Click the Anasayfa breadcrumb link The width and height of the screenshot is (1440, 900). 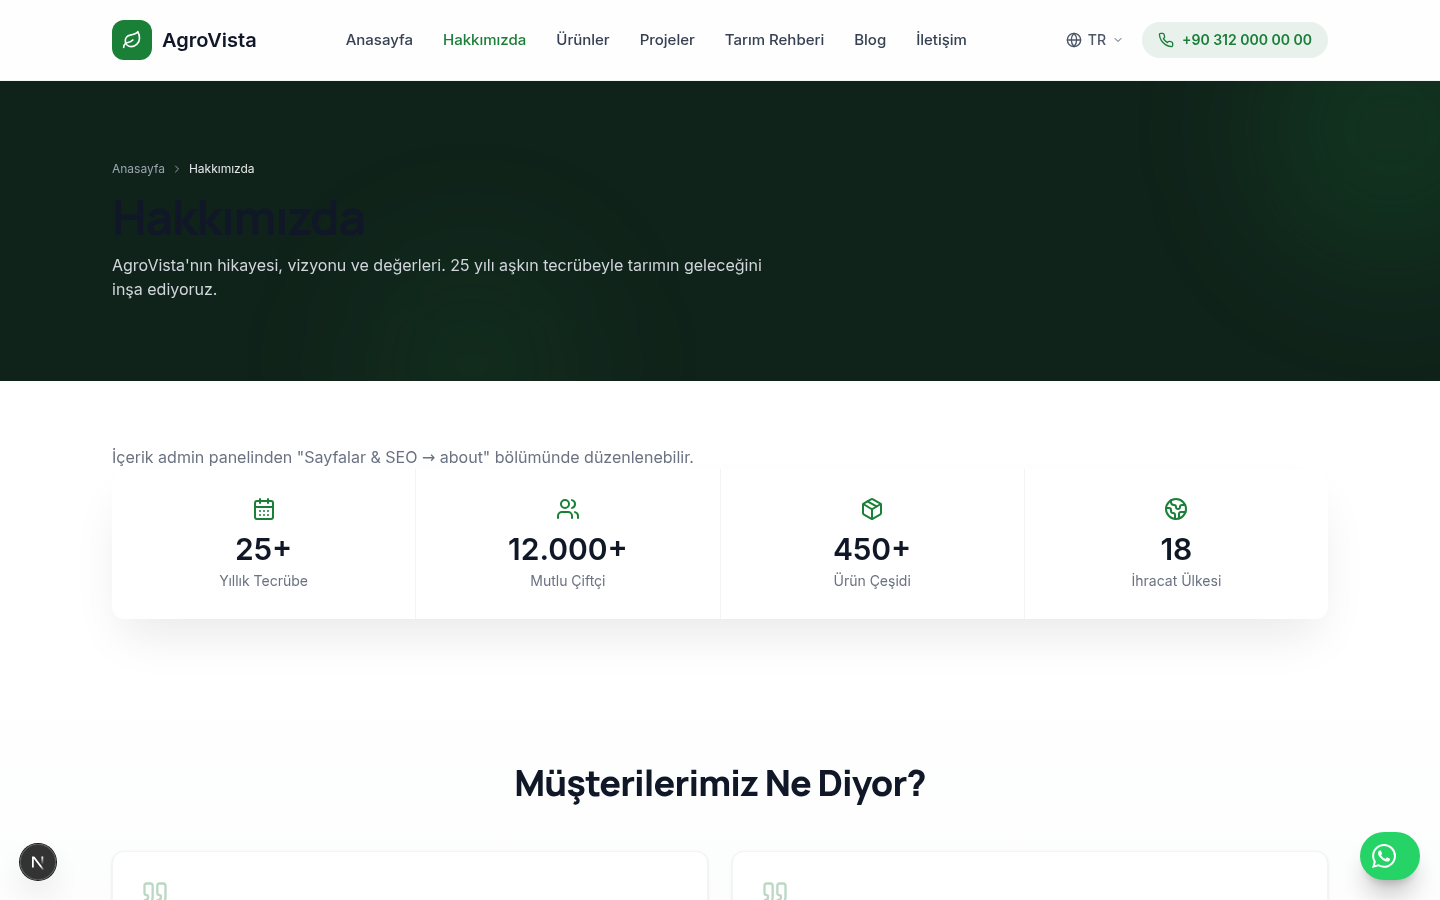(x=138, y=169)
